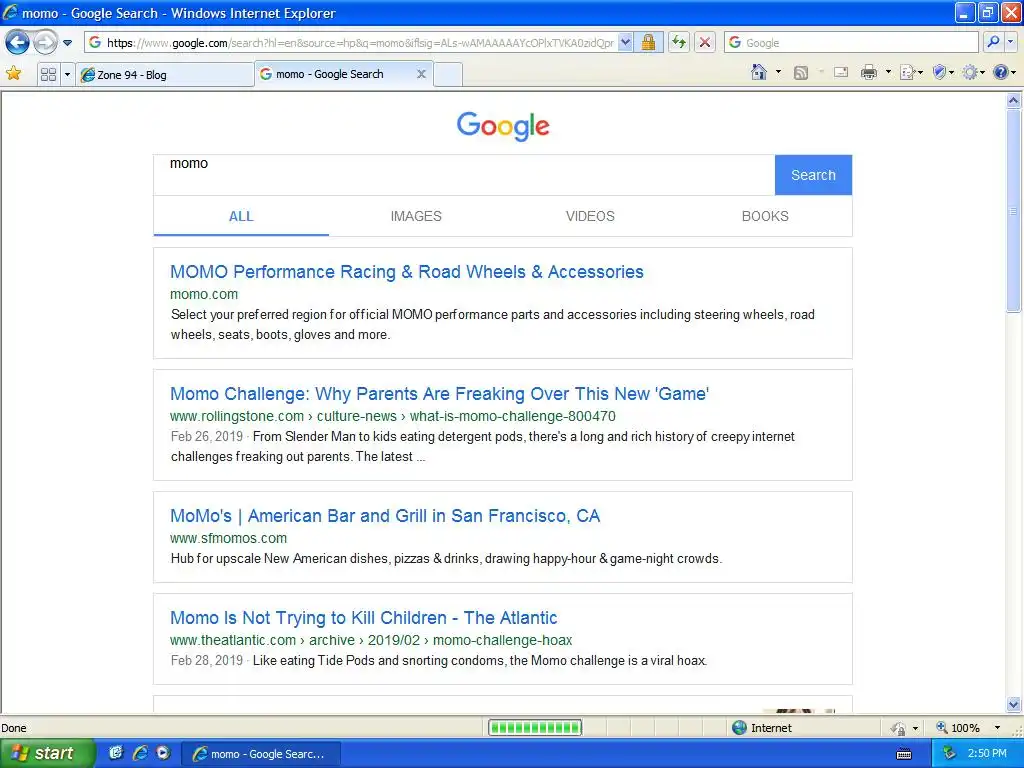Open the tab list dropdown
The width and height of the screenshot is (1024, 768).
(x=67, y=74)
